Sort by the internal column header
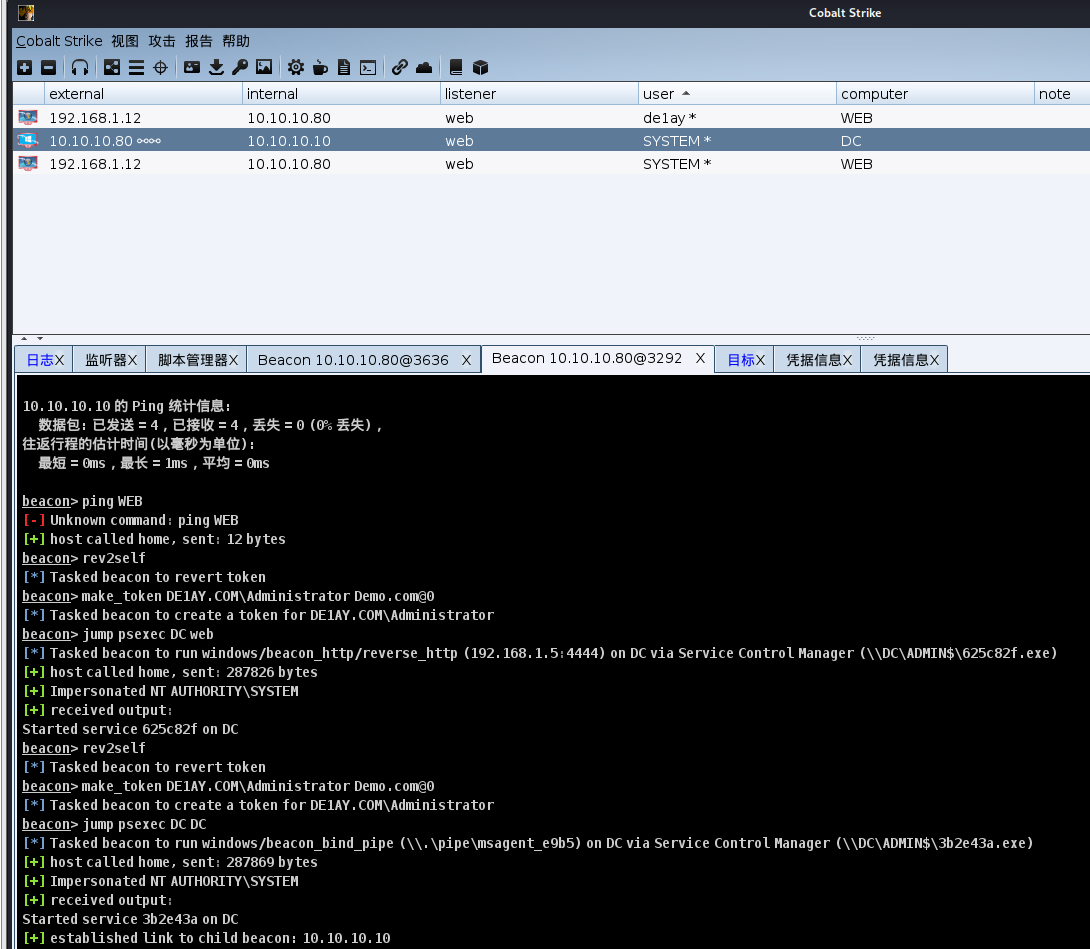This screenshot has height=949, width=1090. [341, 94]
